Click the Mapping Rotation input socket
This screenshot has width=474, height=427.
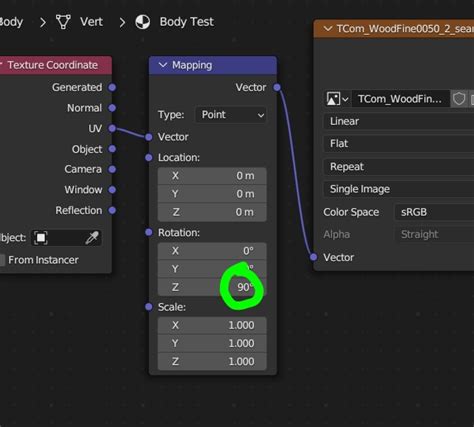point(149,232)
